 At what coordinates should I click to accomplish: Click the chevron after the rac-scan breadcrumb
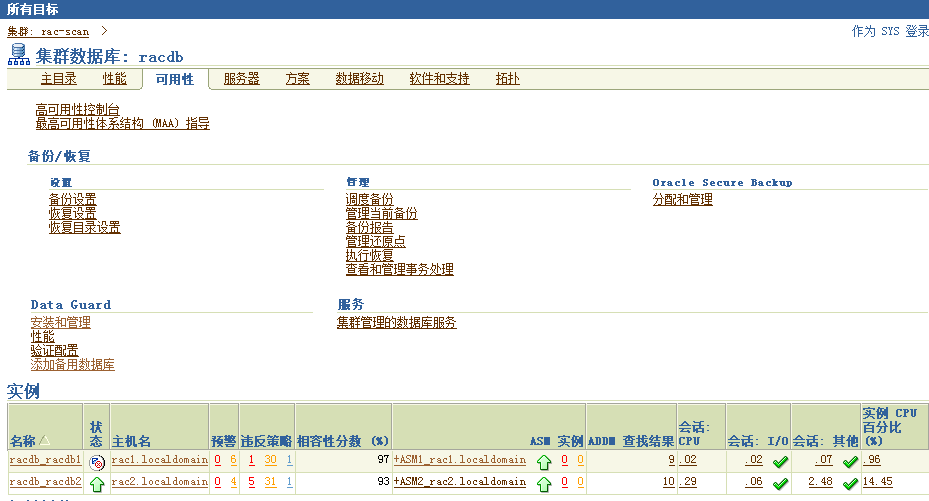(x=104, y=31)
